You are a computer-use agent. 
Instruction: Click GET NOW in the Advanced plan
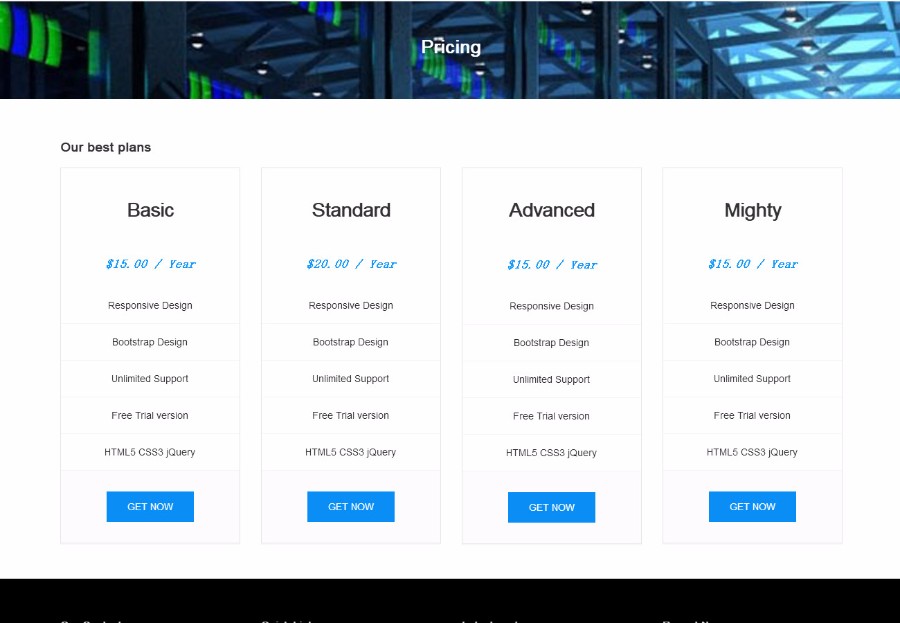tap(552, 507)
